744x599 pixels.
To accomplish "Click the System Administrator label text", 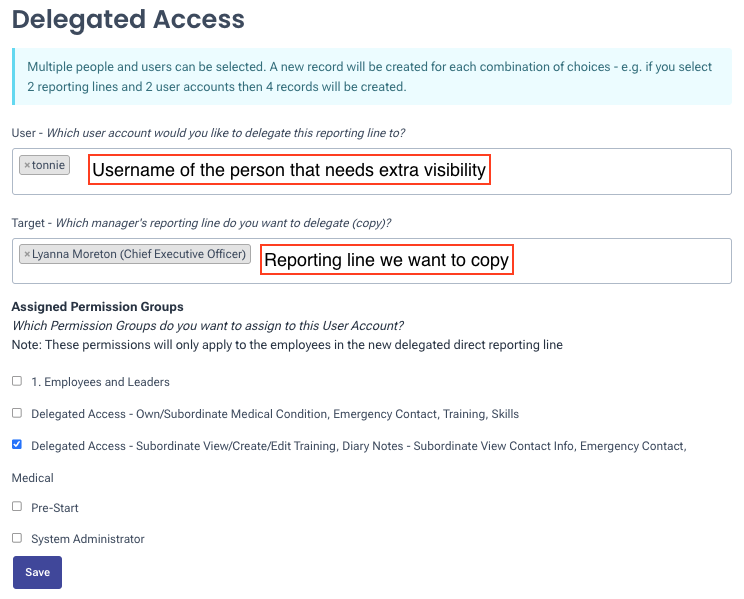I will [x=88, y=539].
